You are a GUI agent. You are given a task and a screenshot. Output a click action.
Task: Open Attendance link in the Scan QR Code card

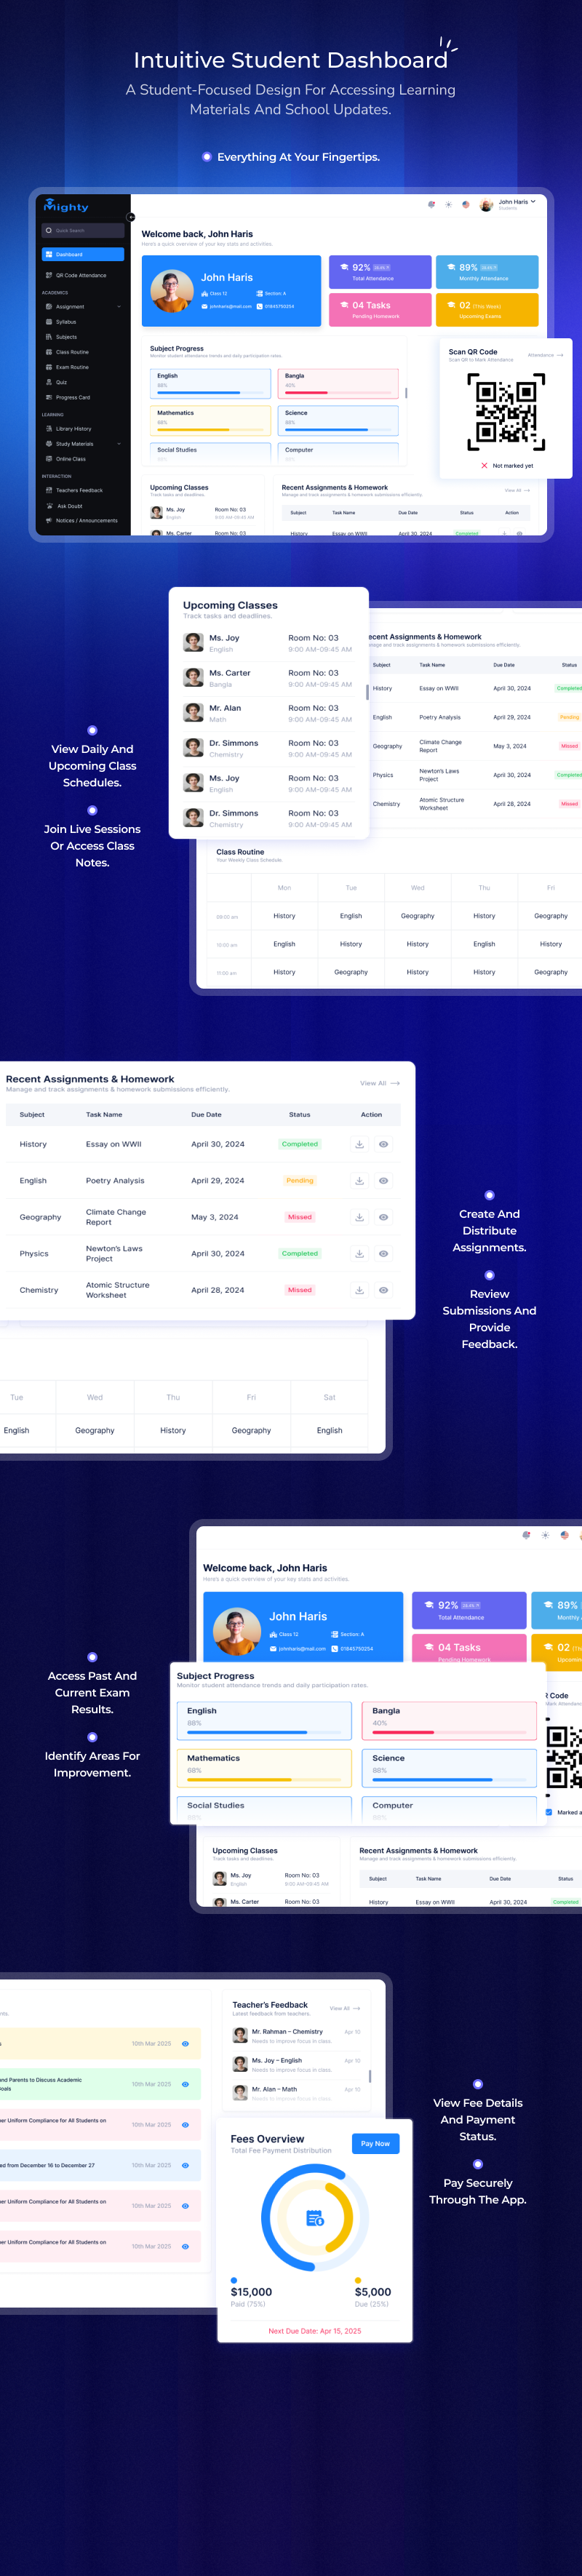(x=545, y=355)
